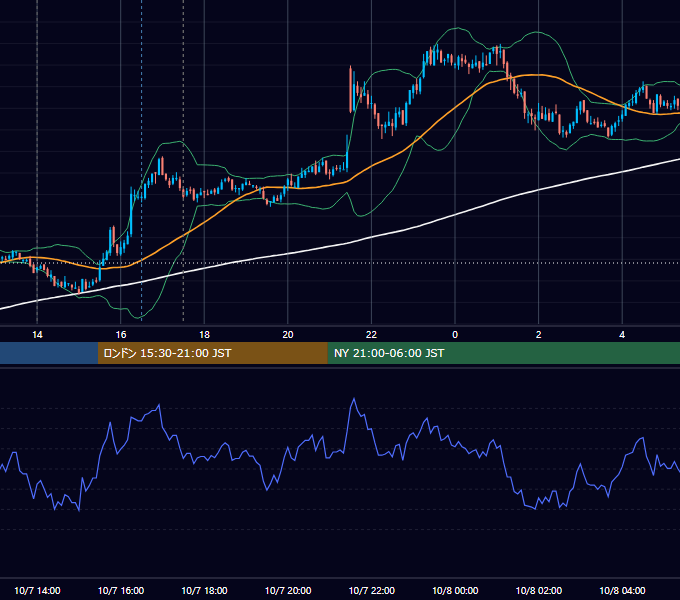Click the 10/8 04:00 label on indicator axis
This screenshot has height=600, width=680.
622,590
